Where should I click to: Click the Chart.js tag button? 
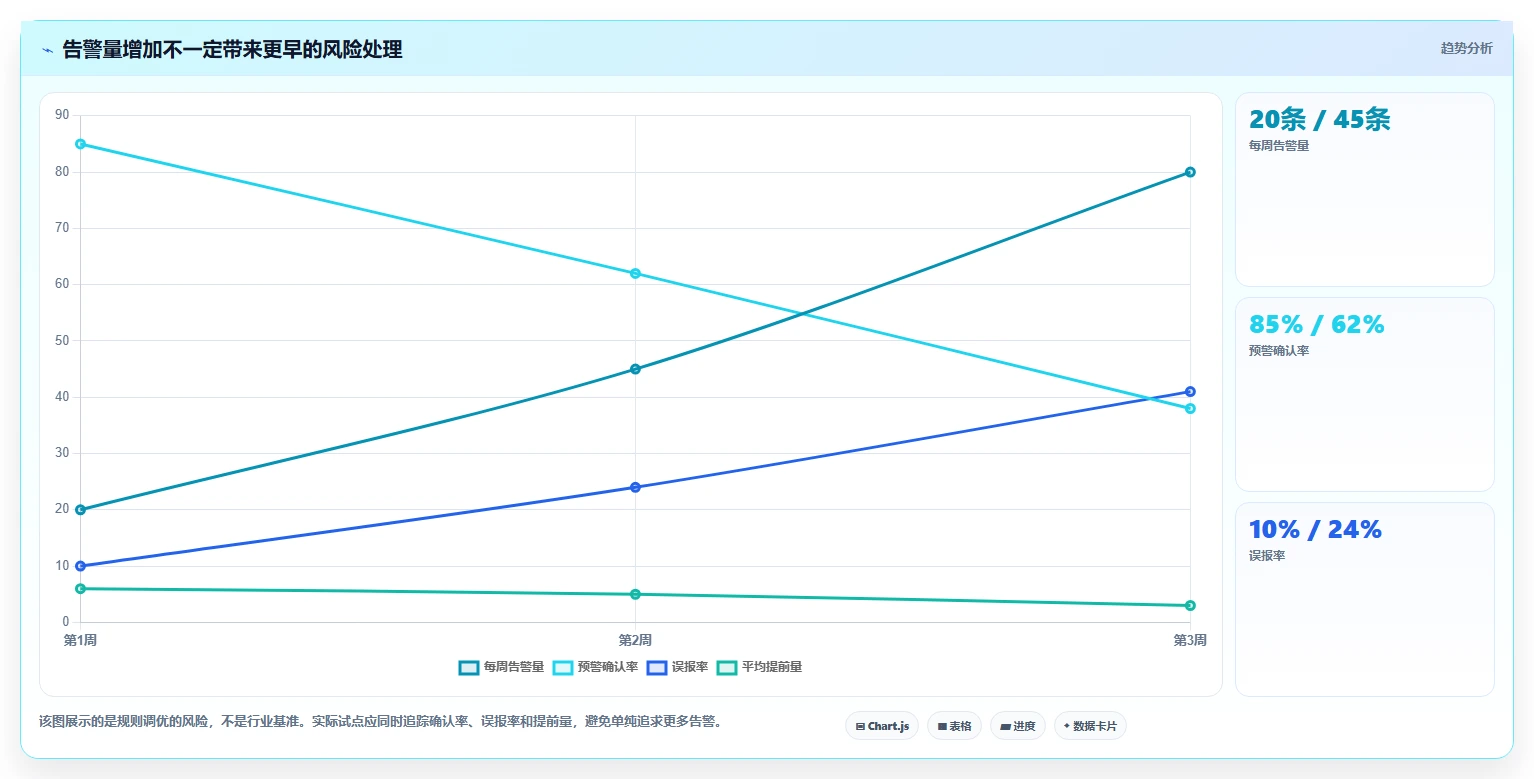pos(882,726)
